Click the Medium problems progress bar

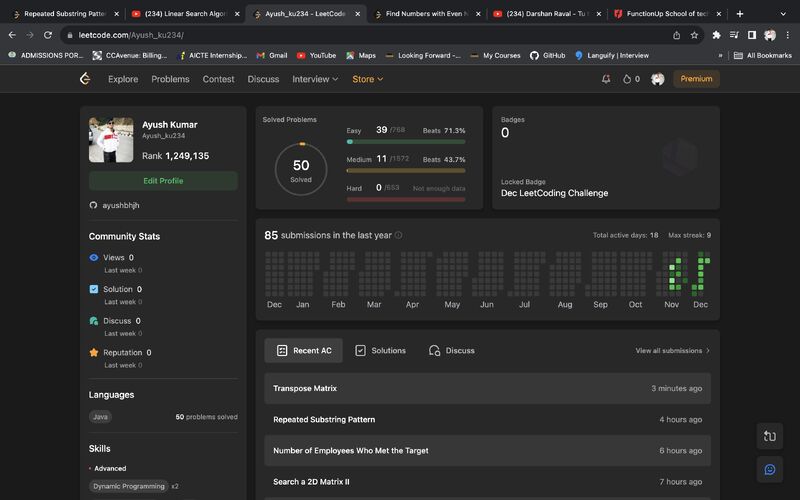pos(406,171)
